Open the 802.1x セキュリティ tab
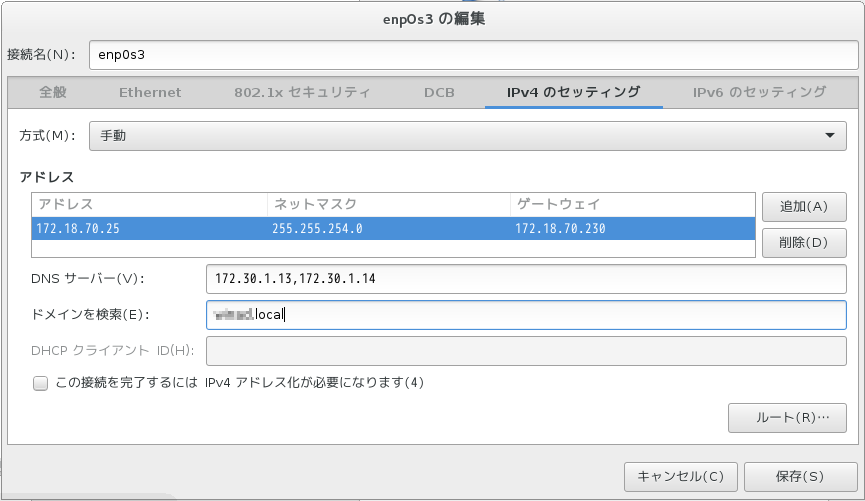 click(302, 92)
